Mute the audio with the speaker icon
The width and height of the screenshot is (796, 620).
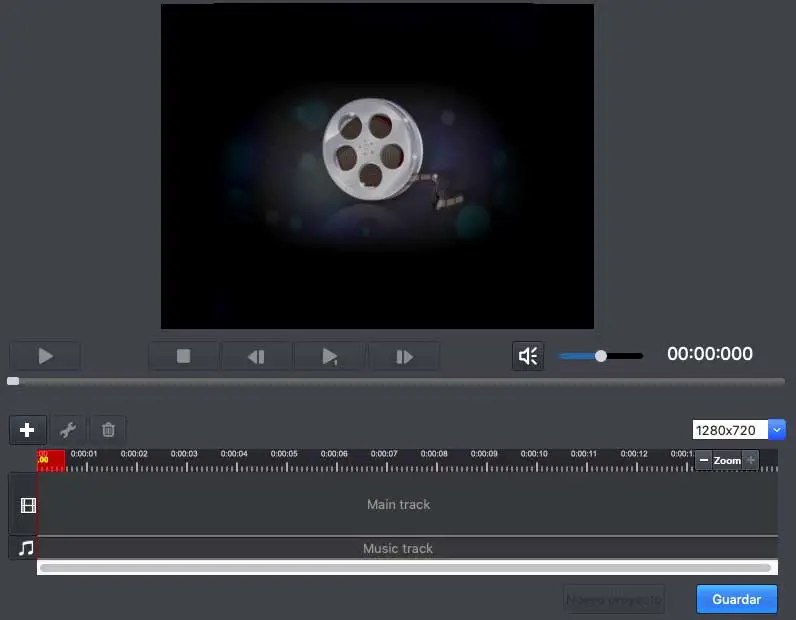tap(528, 356)
